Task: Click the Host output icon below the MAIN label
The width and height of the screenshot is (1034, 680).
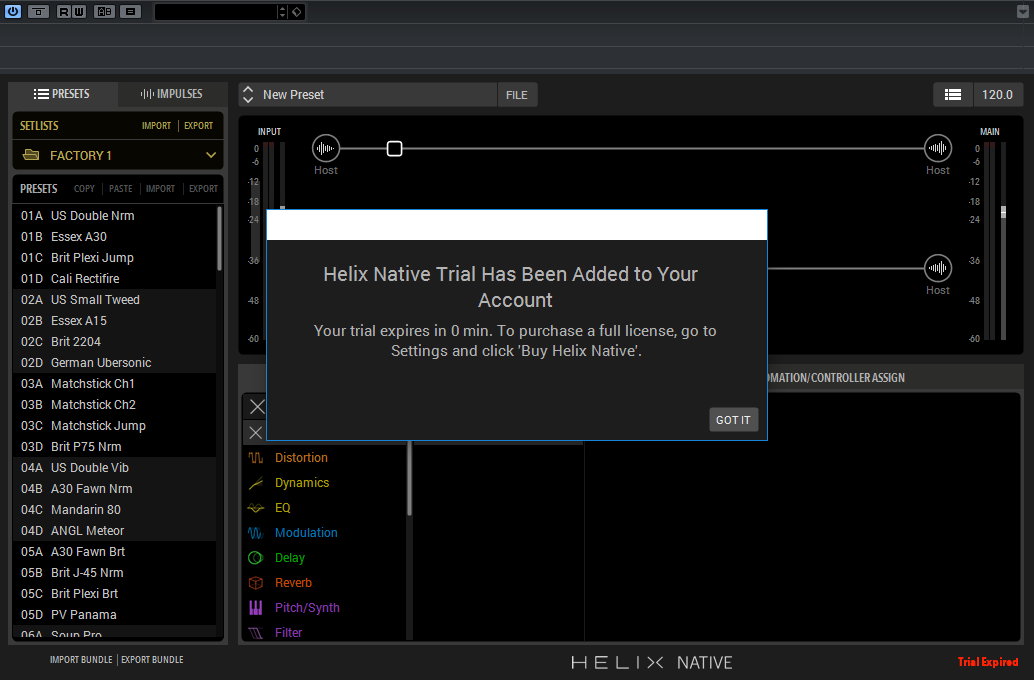Action: click(938, 148)
